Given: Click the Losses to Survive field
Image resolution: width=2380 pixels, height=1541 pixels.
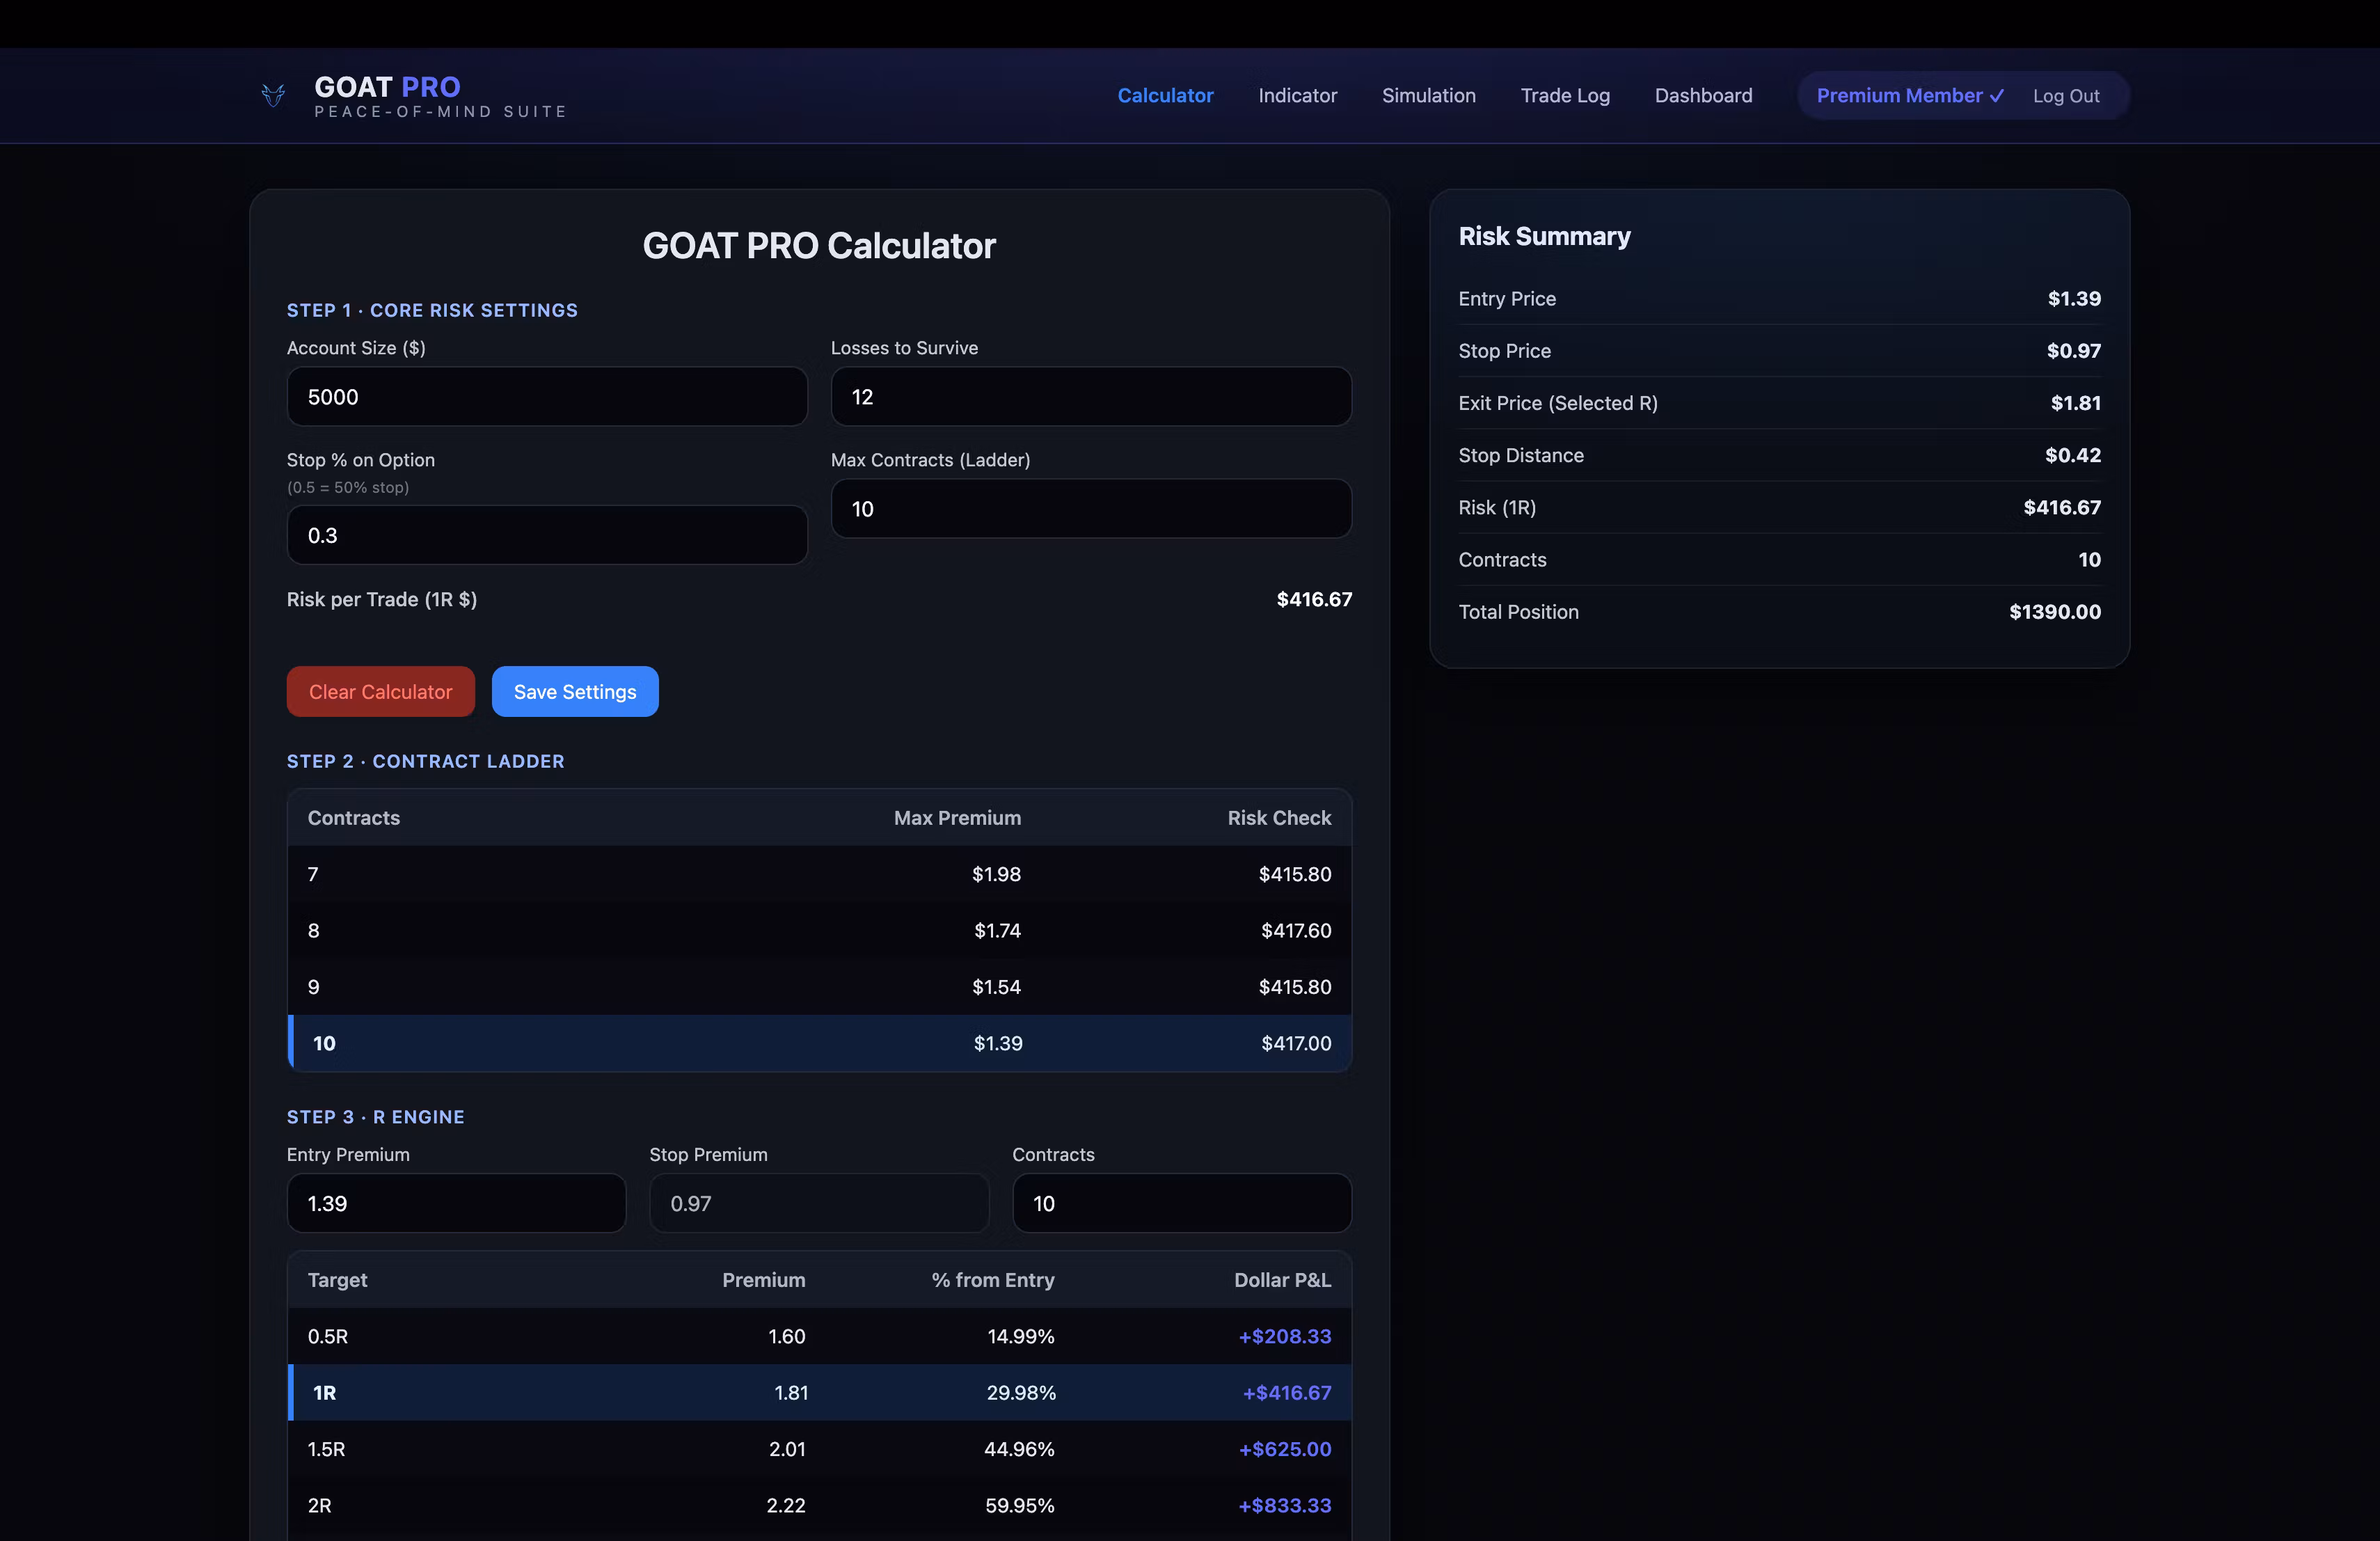Looking at the screenshot, I should pyautogui.click(x=1091, y=397).
